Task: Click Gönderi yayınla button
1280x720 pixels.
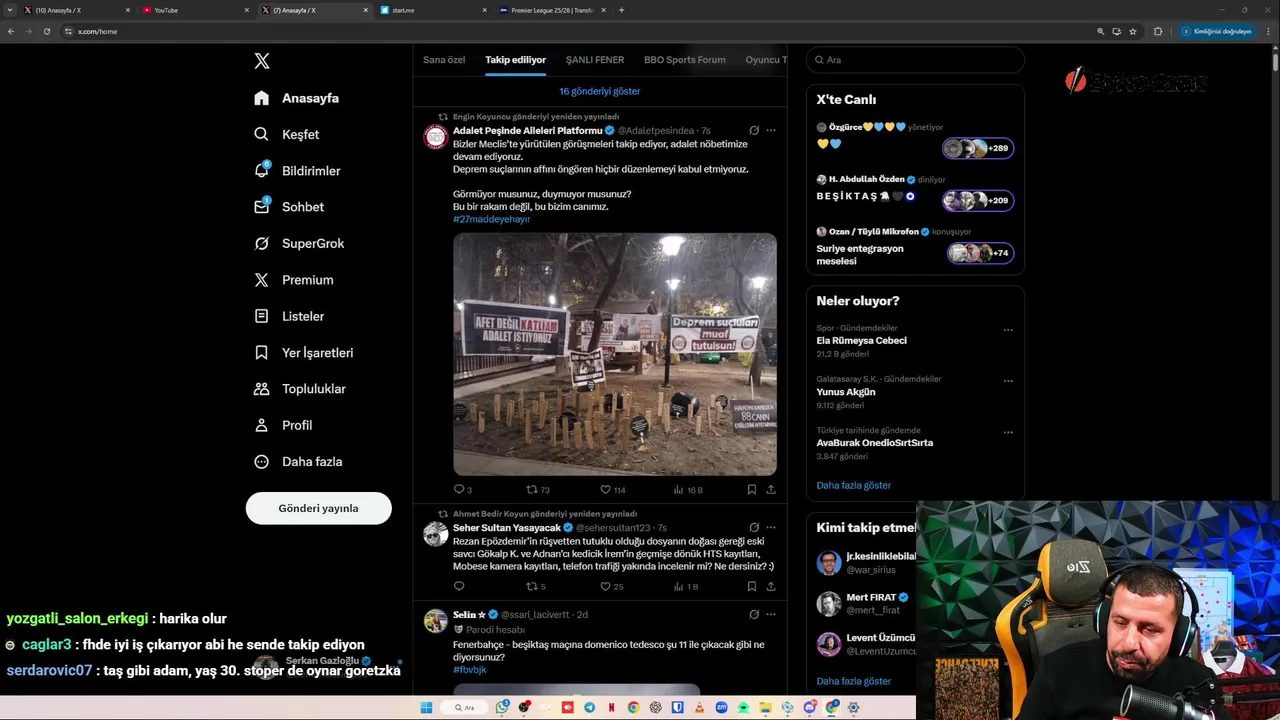Action: (x=318, y=508)
